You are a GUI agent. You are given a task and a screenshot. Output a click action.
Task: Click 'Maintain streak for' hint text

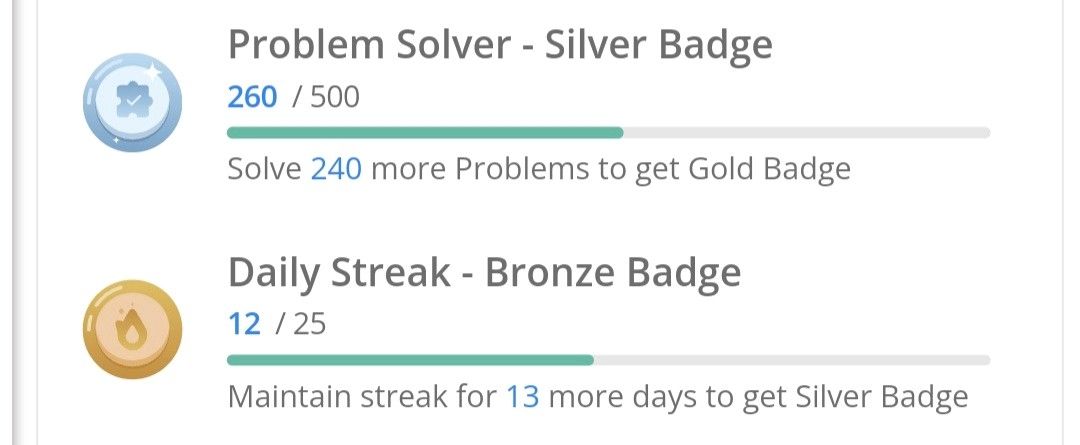coord(362,397)
